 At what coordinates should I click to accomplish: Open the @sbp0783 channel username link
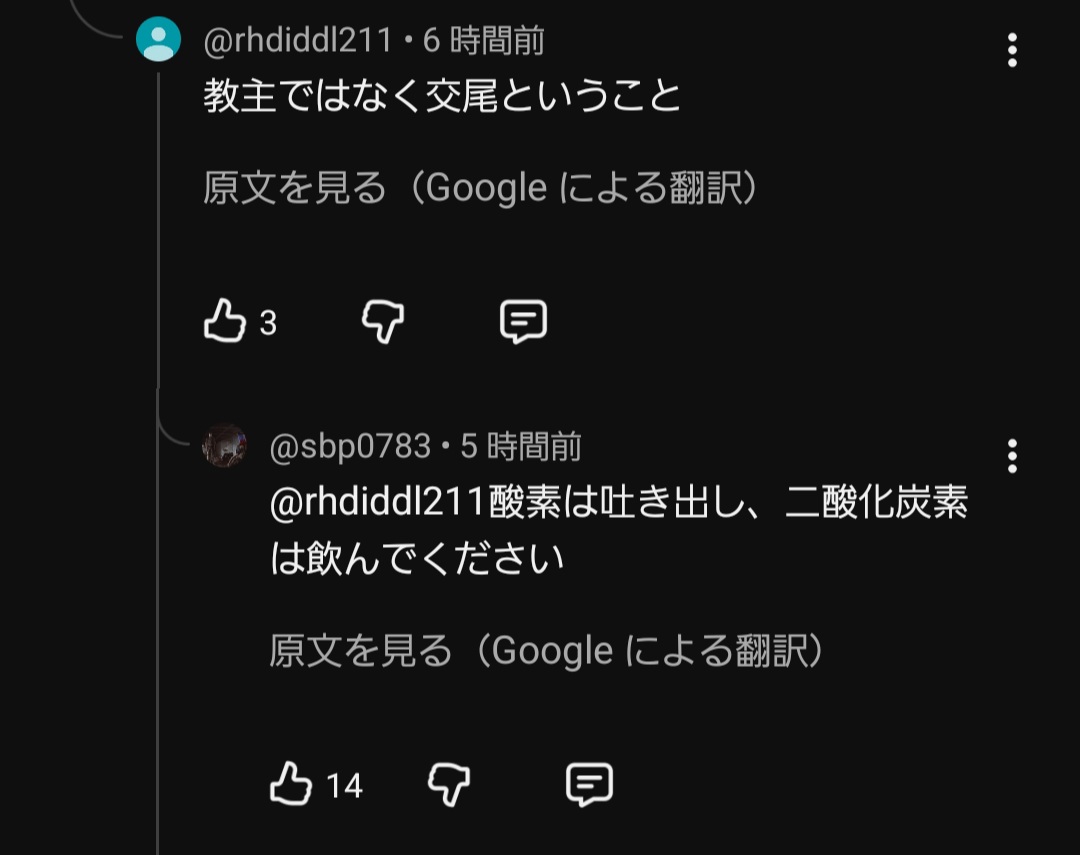pos(349,446)
